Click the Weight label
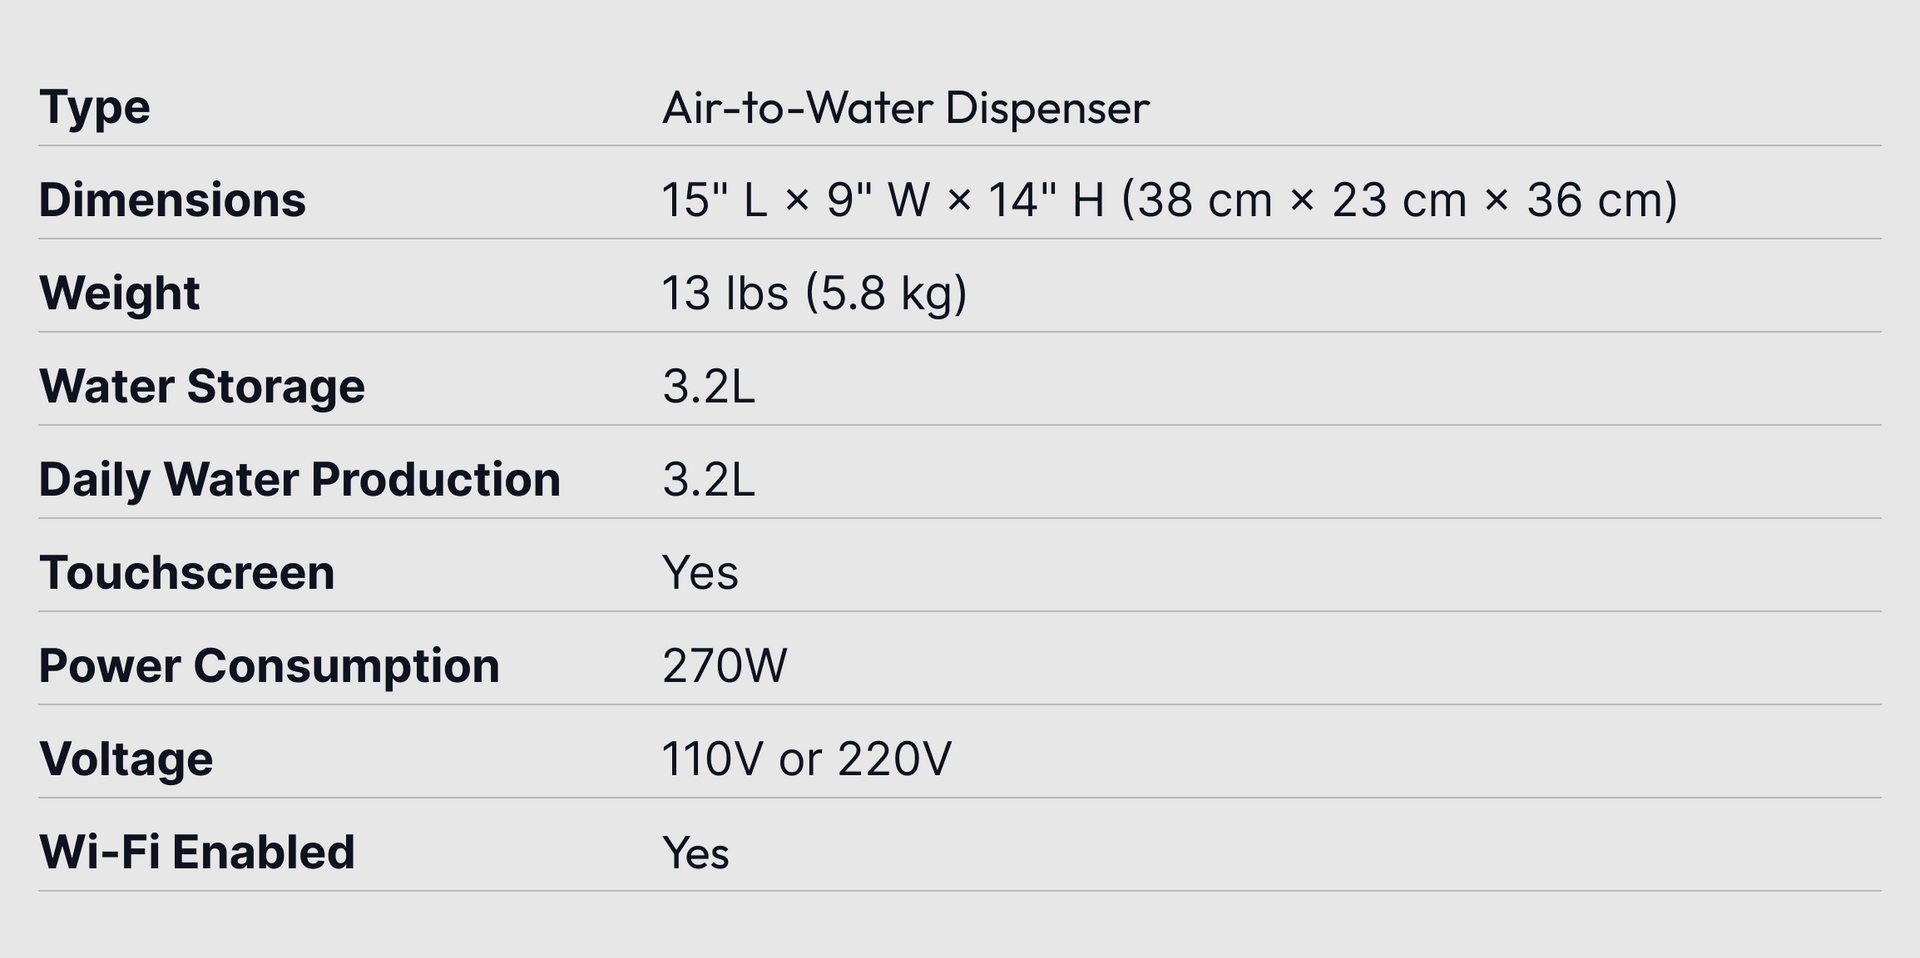Screen dimensions: 1920x958 [x=119, y=294]
